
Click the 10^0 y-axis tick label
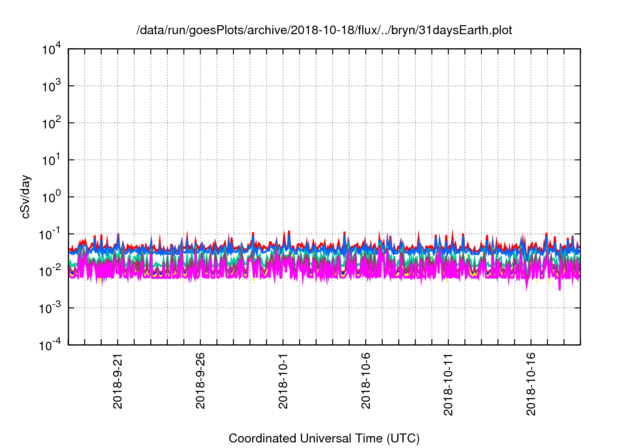click(51, 197)
